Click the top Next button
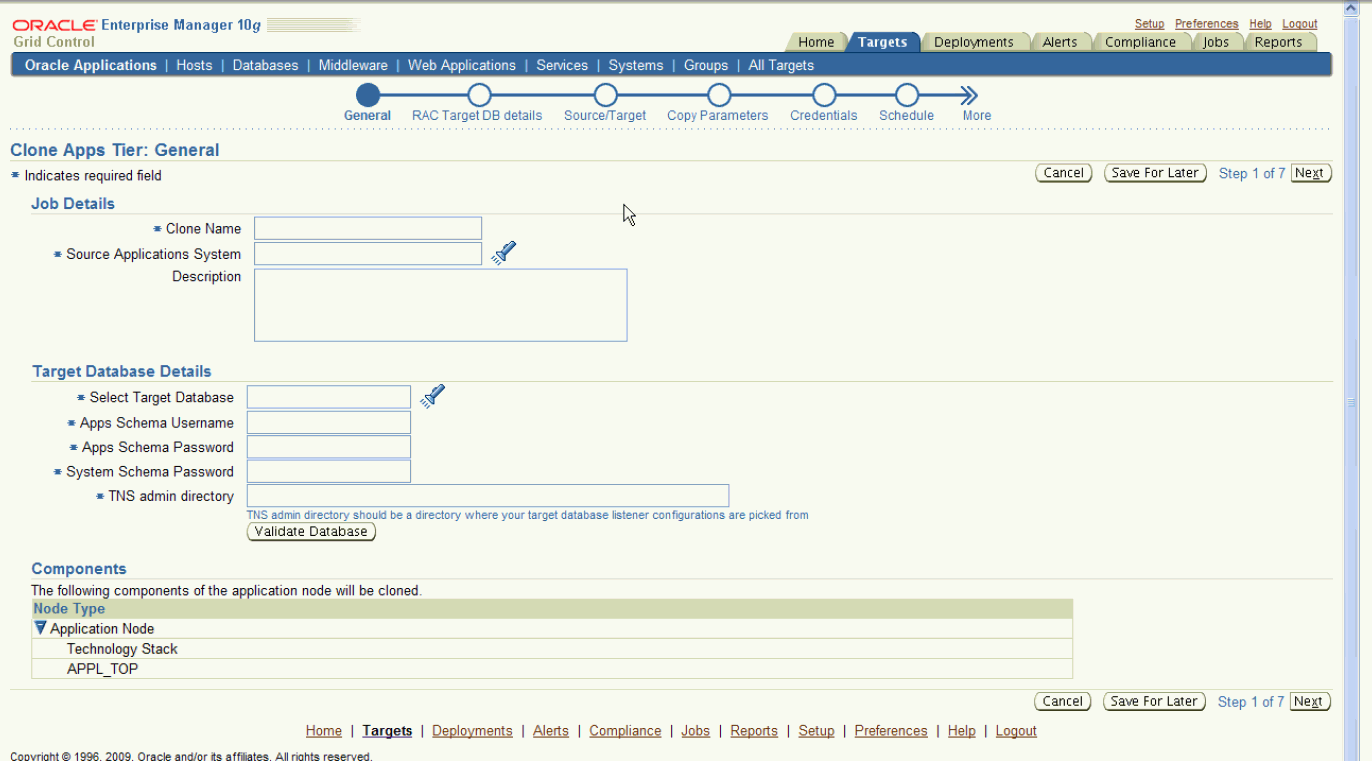 (x=1311, y=173)
